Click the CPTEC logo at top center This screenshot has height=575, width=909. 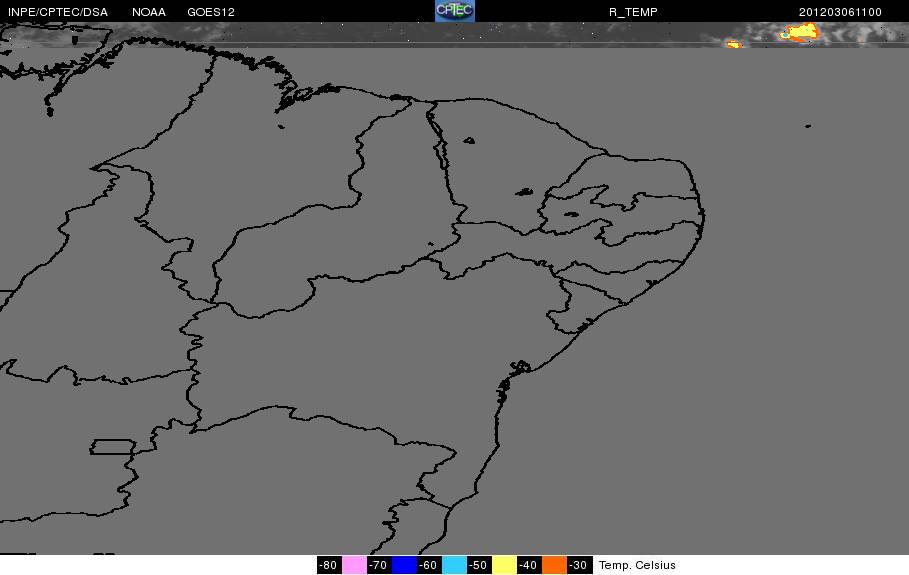(455, 11)
